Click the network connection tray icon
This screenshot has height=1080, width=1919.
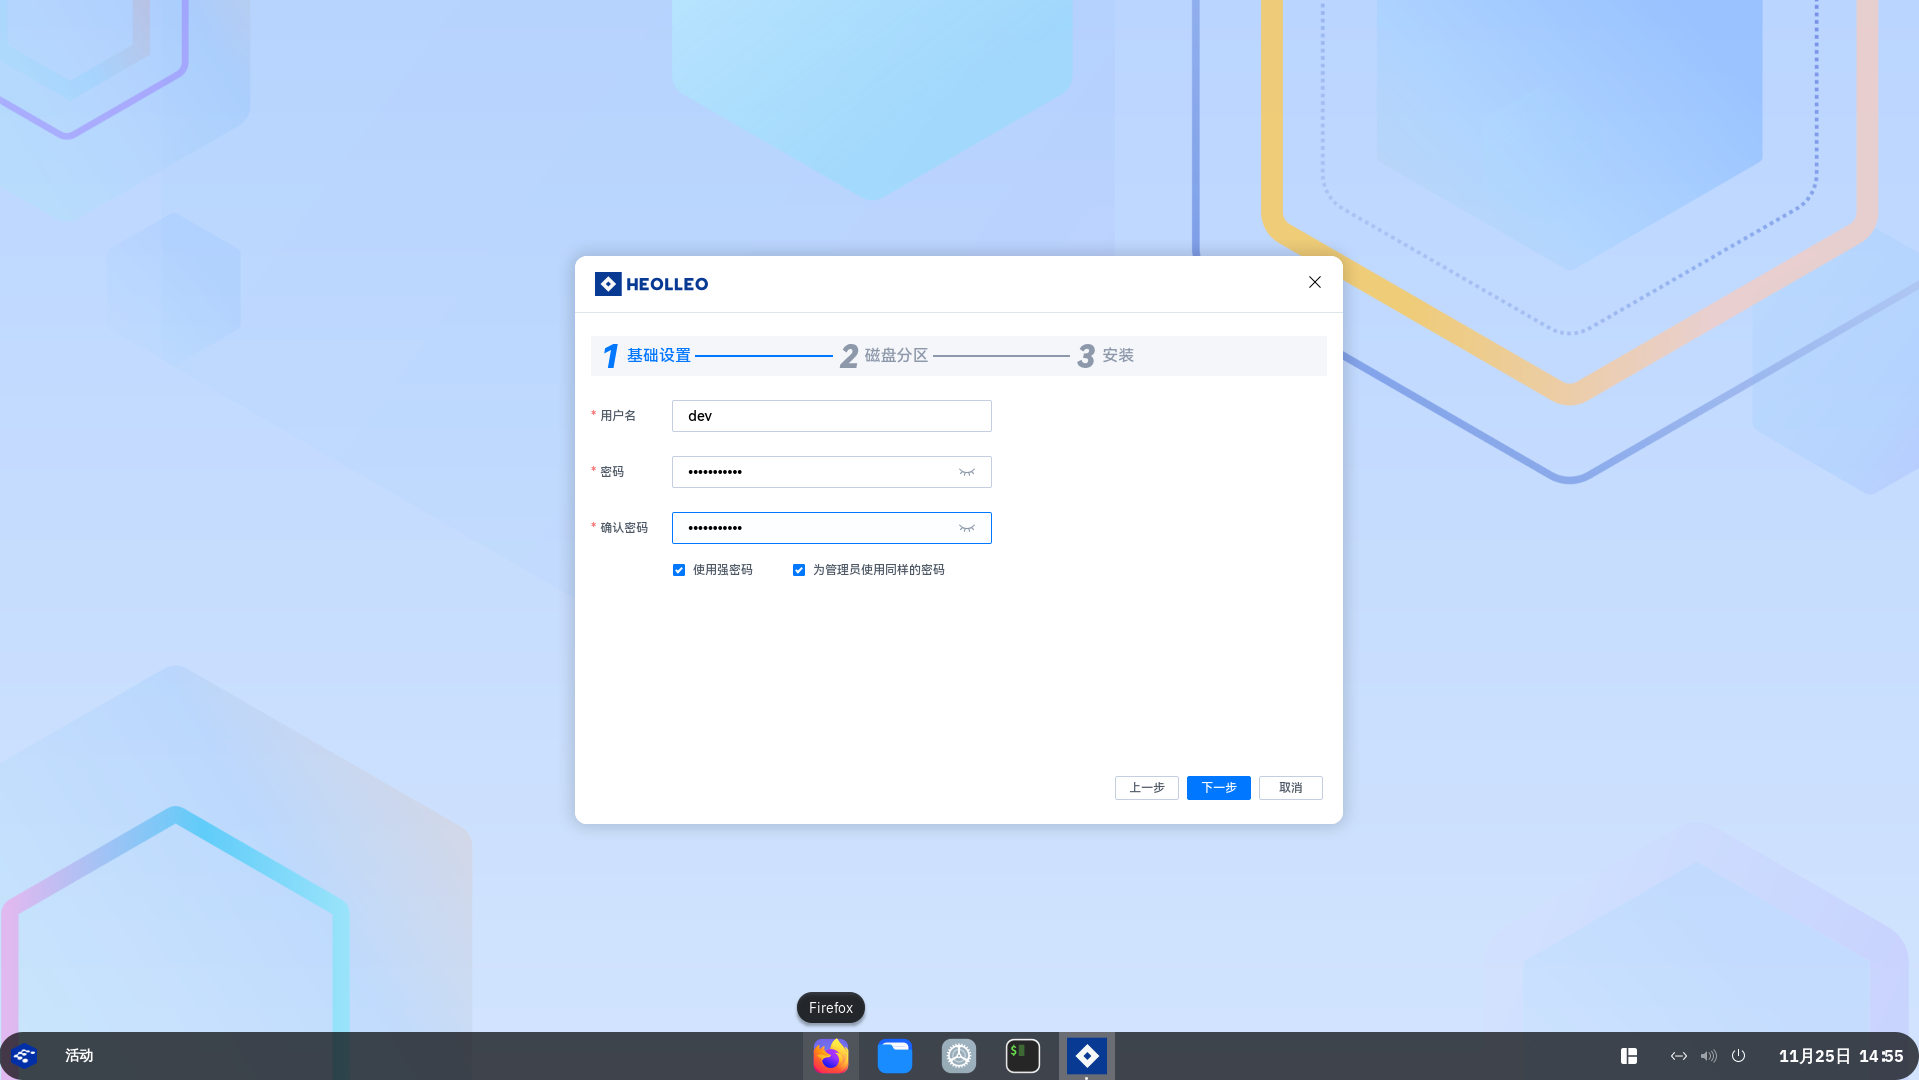pyautogui.click(x=1679, y=1056)
